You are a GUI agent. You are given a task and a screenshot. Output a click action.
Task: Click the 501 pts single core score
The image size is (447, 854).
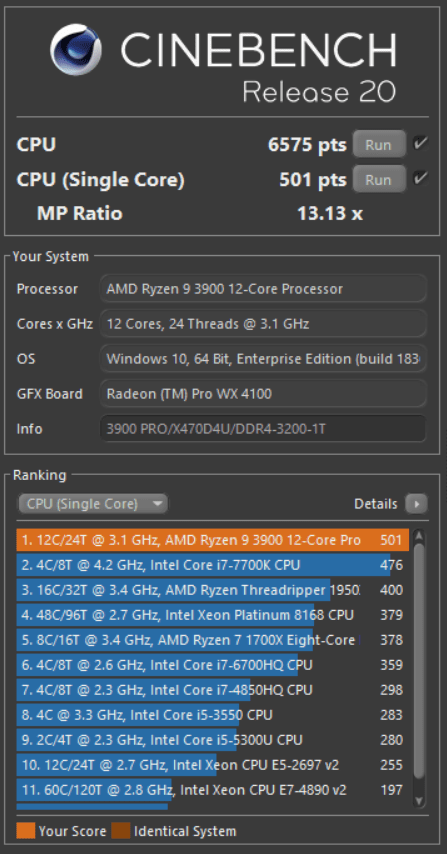pyautogui.click(x=313, y=180)
